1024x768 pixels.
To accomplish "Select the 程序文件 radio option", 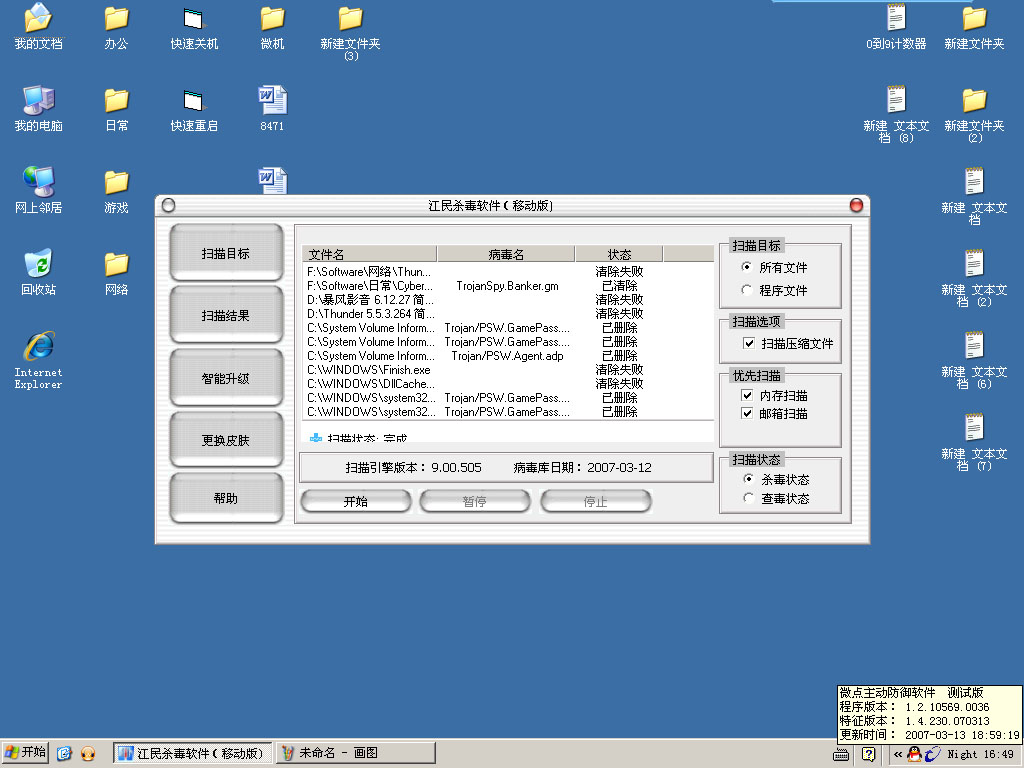I will tap(746, 289).
